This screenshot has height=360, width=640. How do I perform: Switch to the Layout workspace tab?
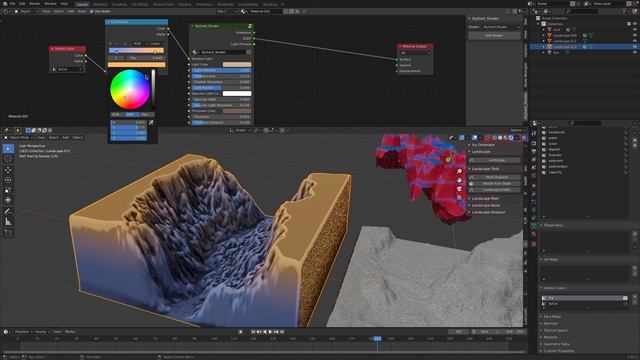tap(82, 4)
